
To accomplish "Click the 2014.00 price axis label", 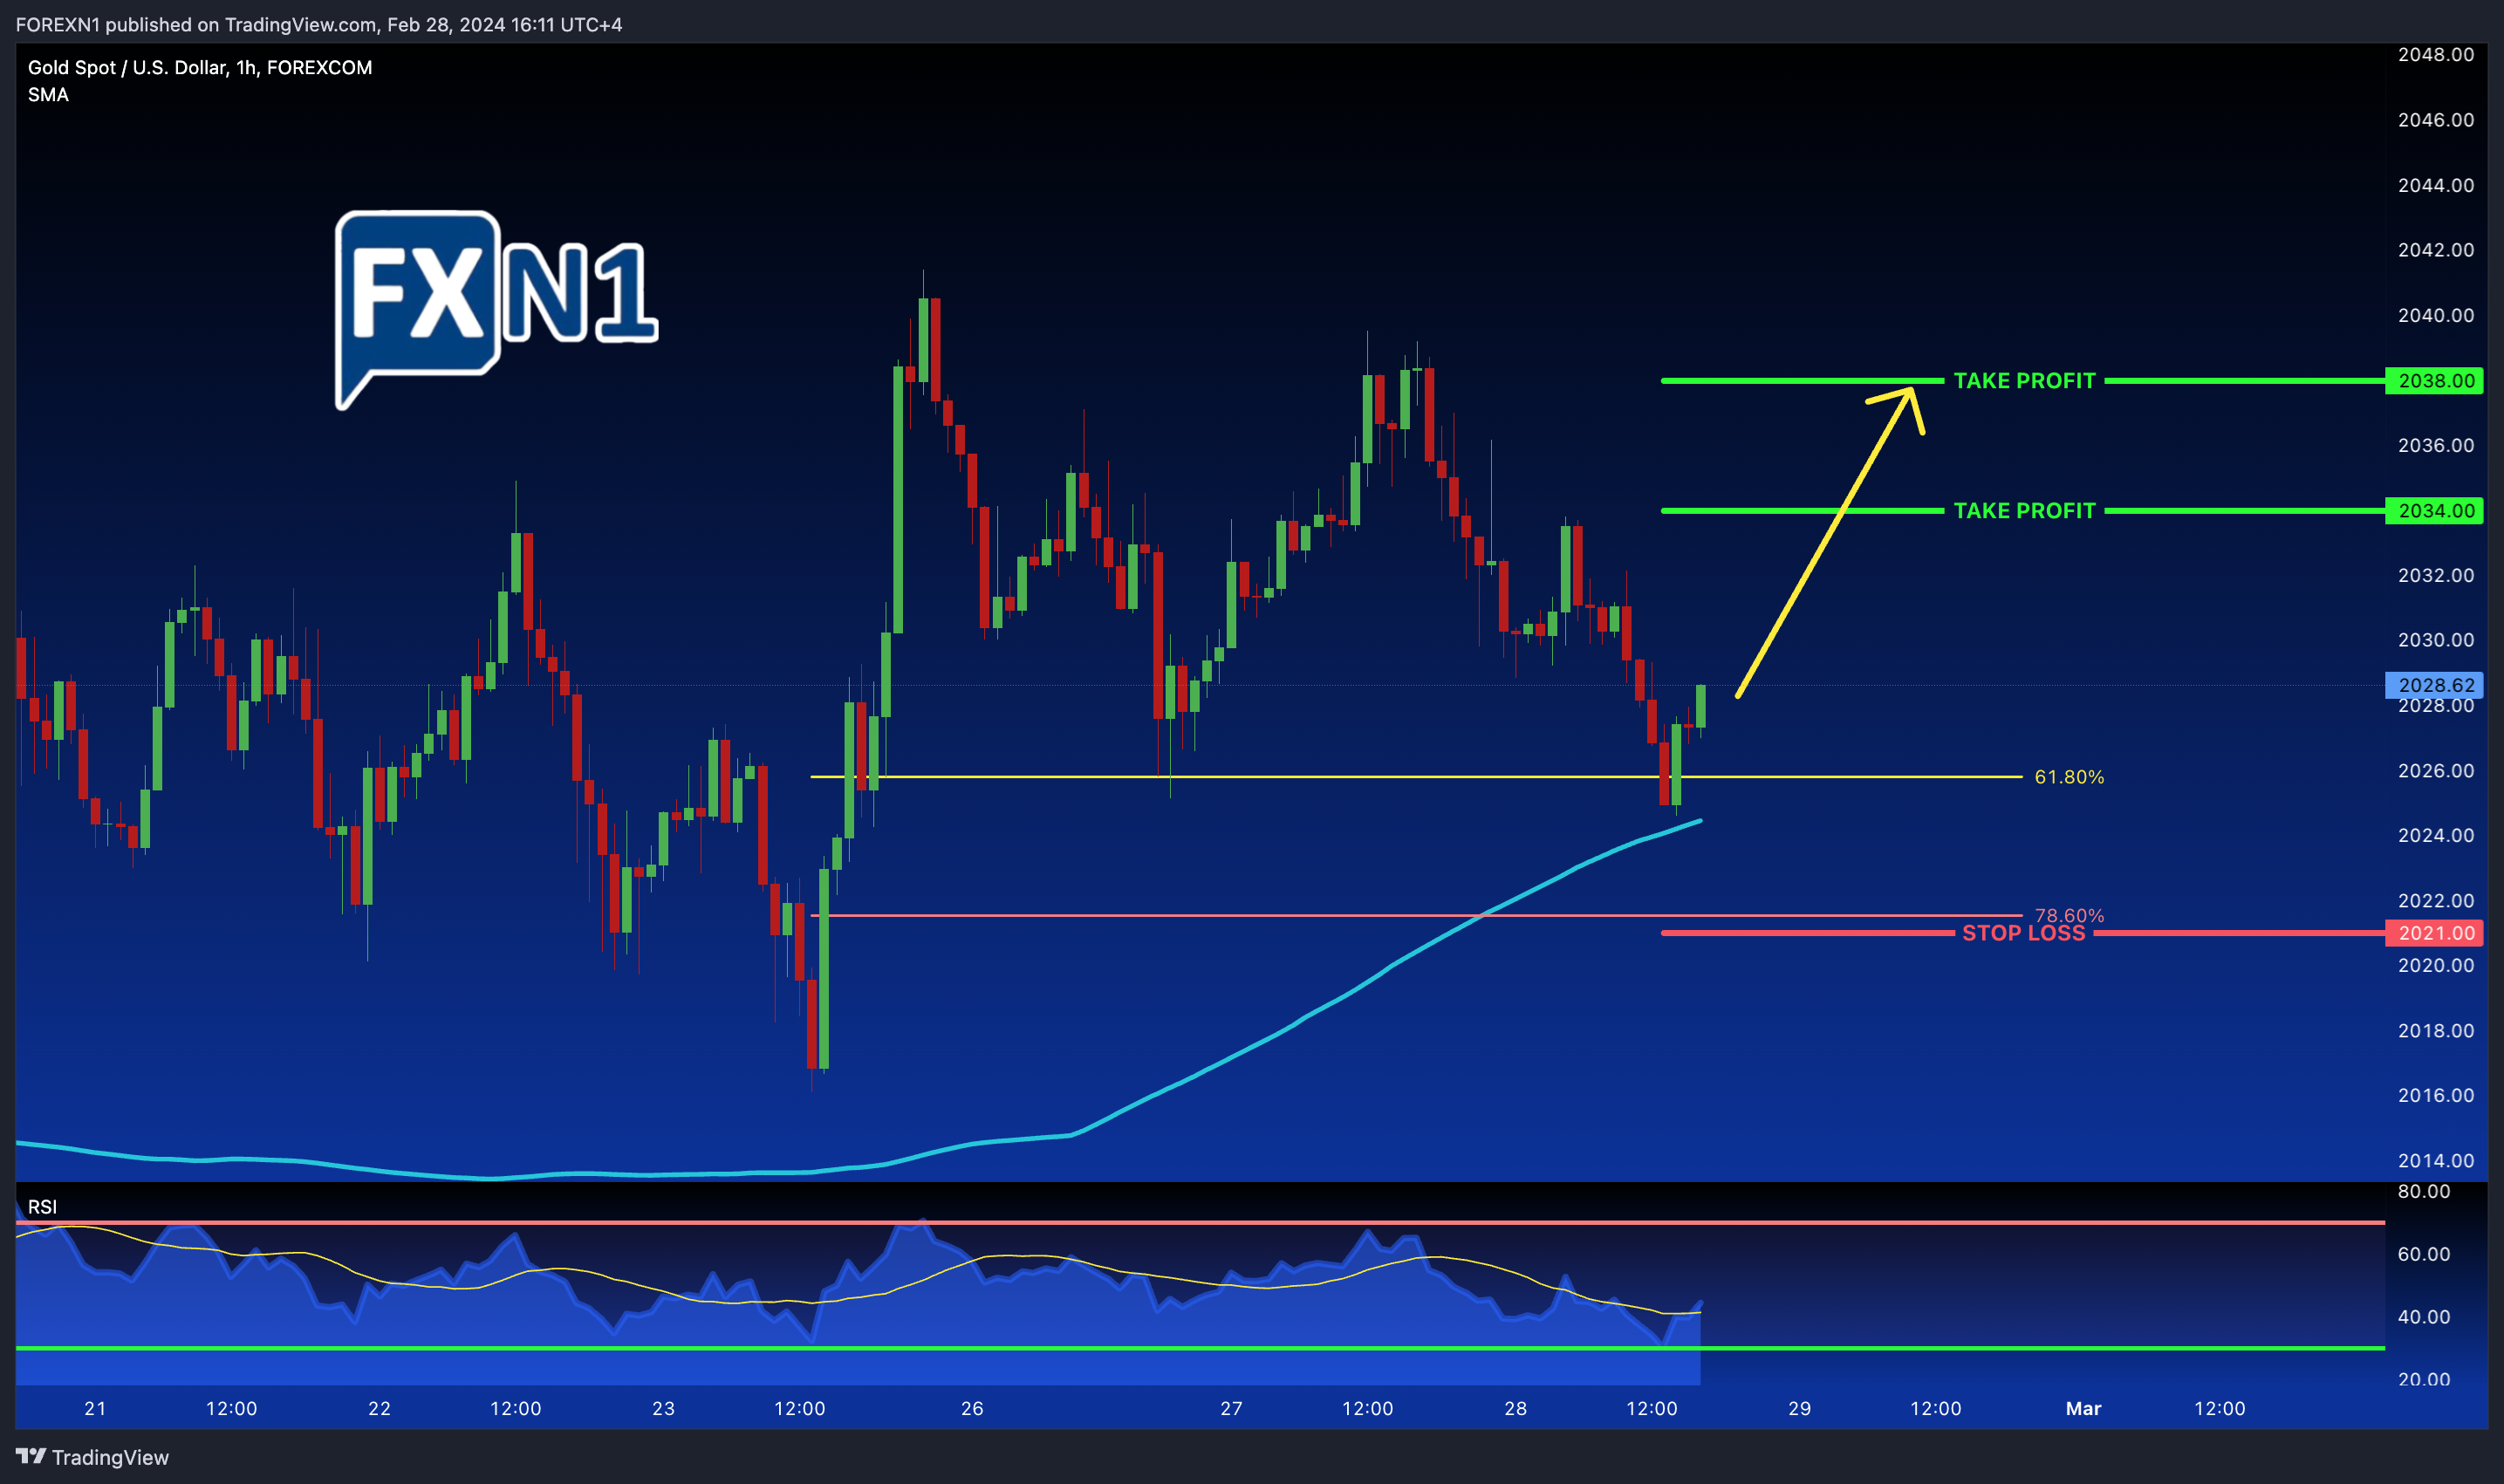I will tap(2436, 1161).
